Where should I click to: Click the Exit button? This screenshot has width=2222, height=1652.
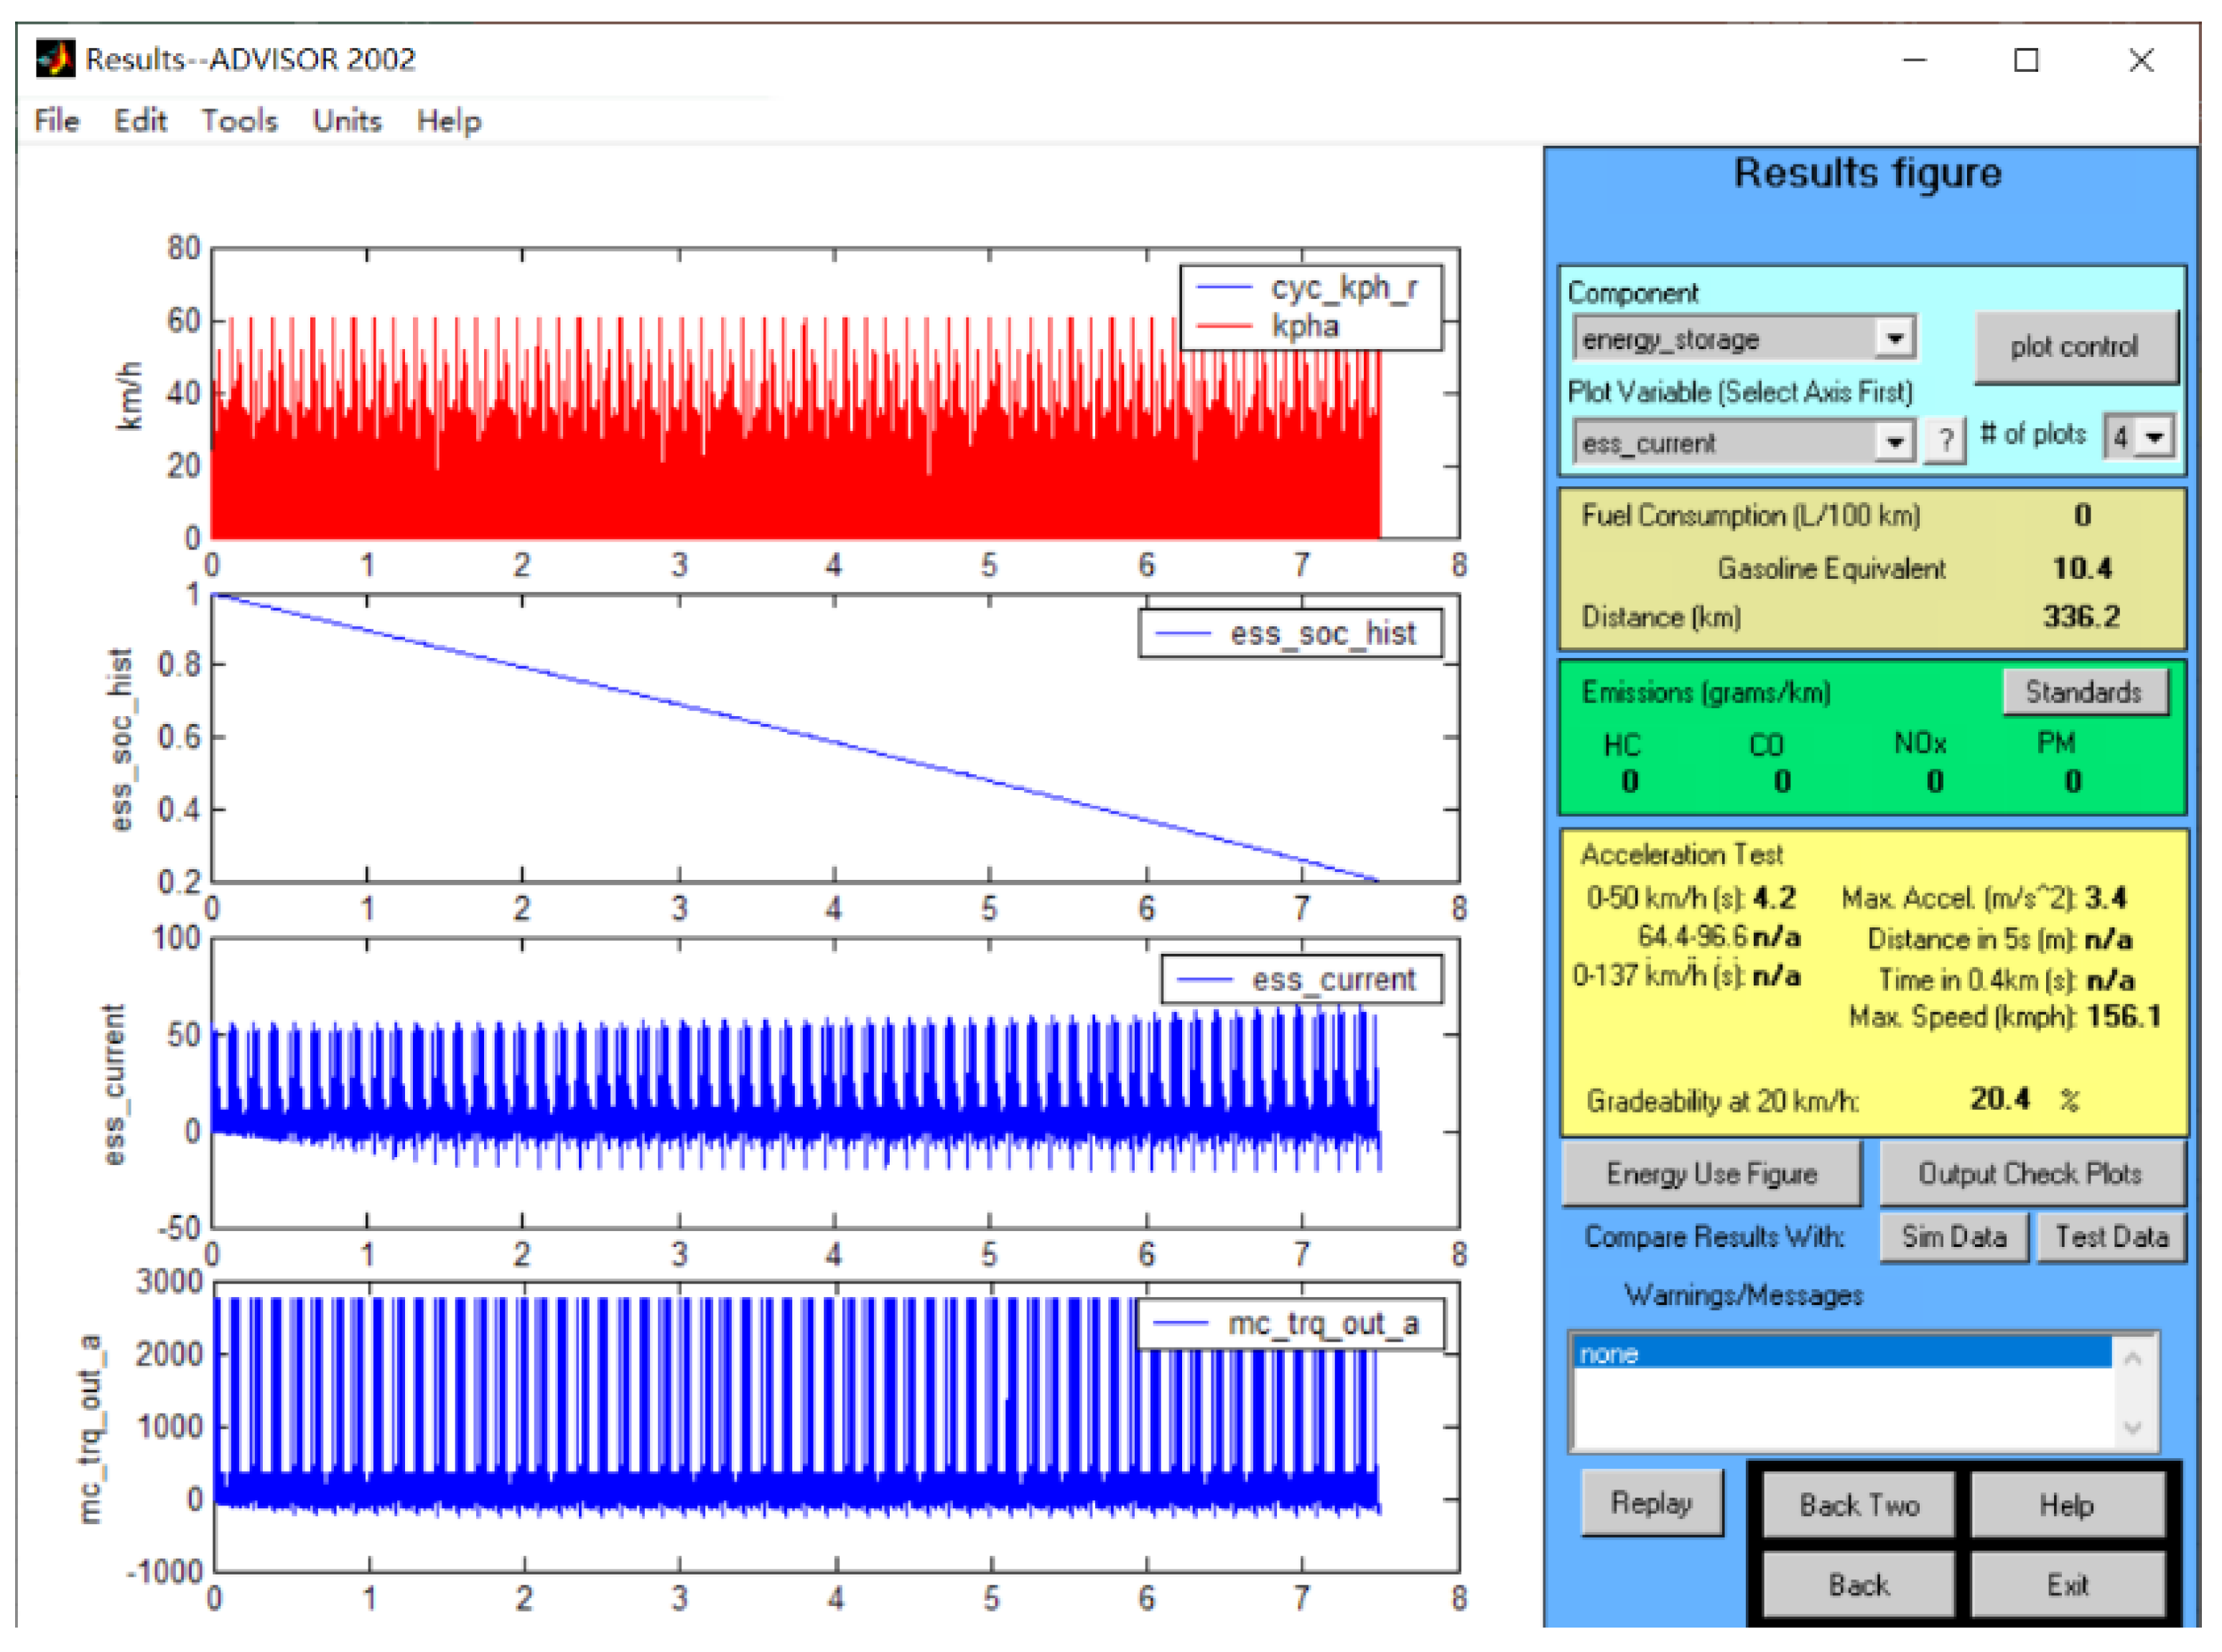coord(2067,1585)
